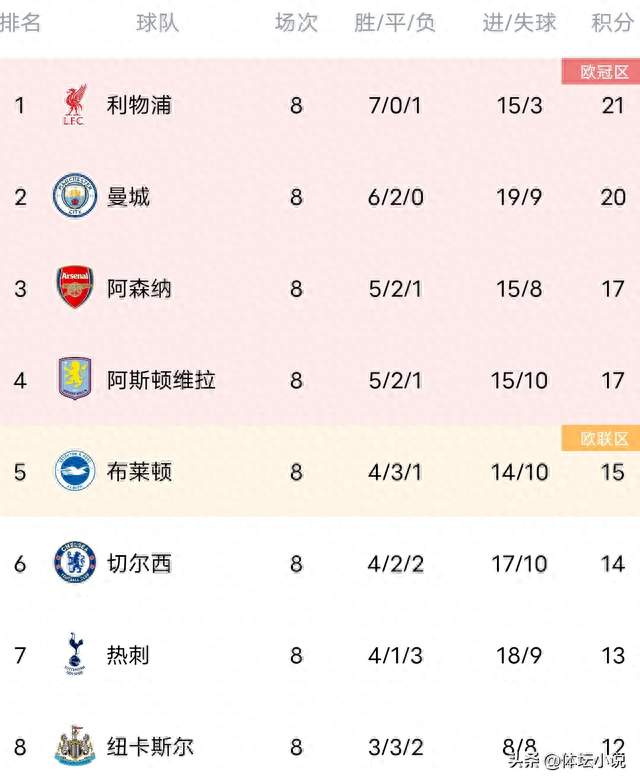Viewport: 640px width, 783px height.
Task: Select the Chelsea club crest
Action: (x=74, y=563)
